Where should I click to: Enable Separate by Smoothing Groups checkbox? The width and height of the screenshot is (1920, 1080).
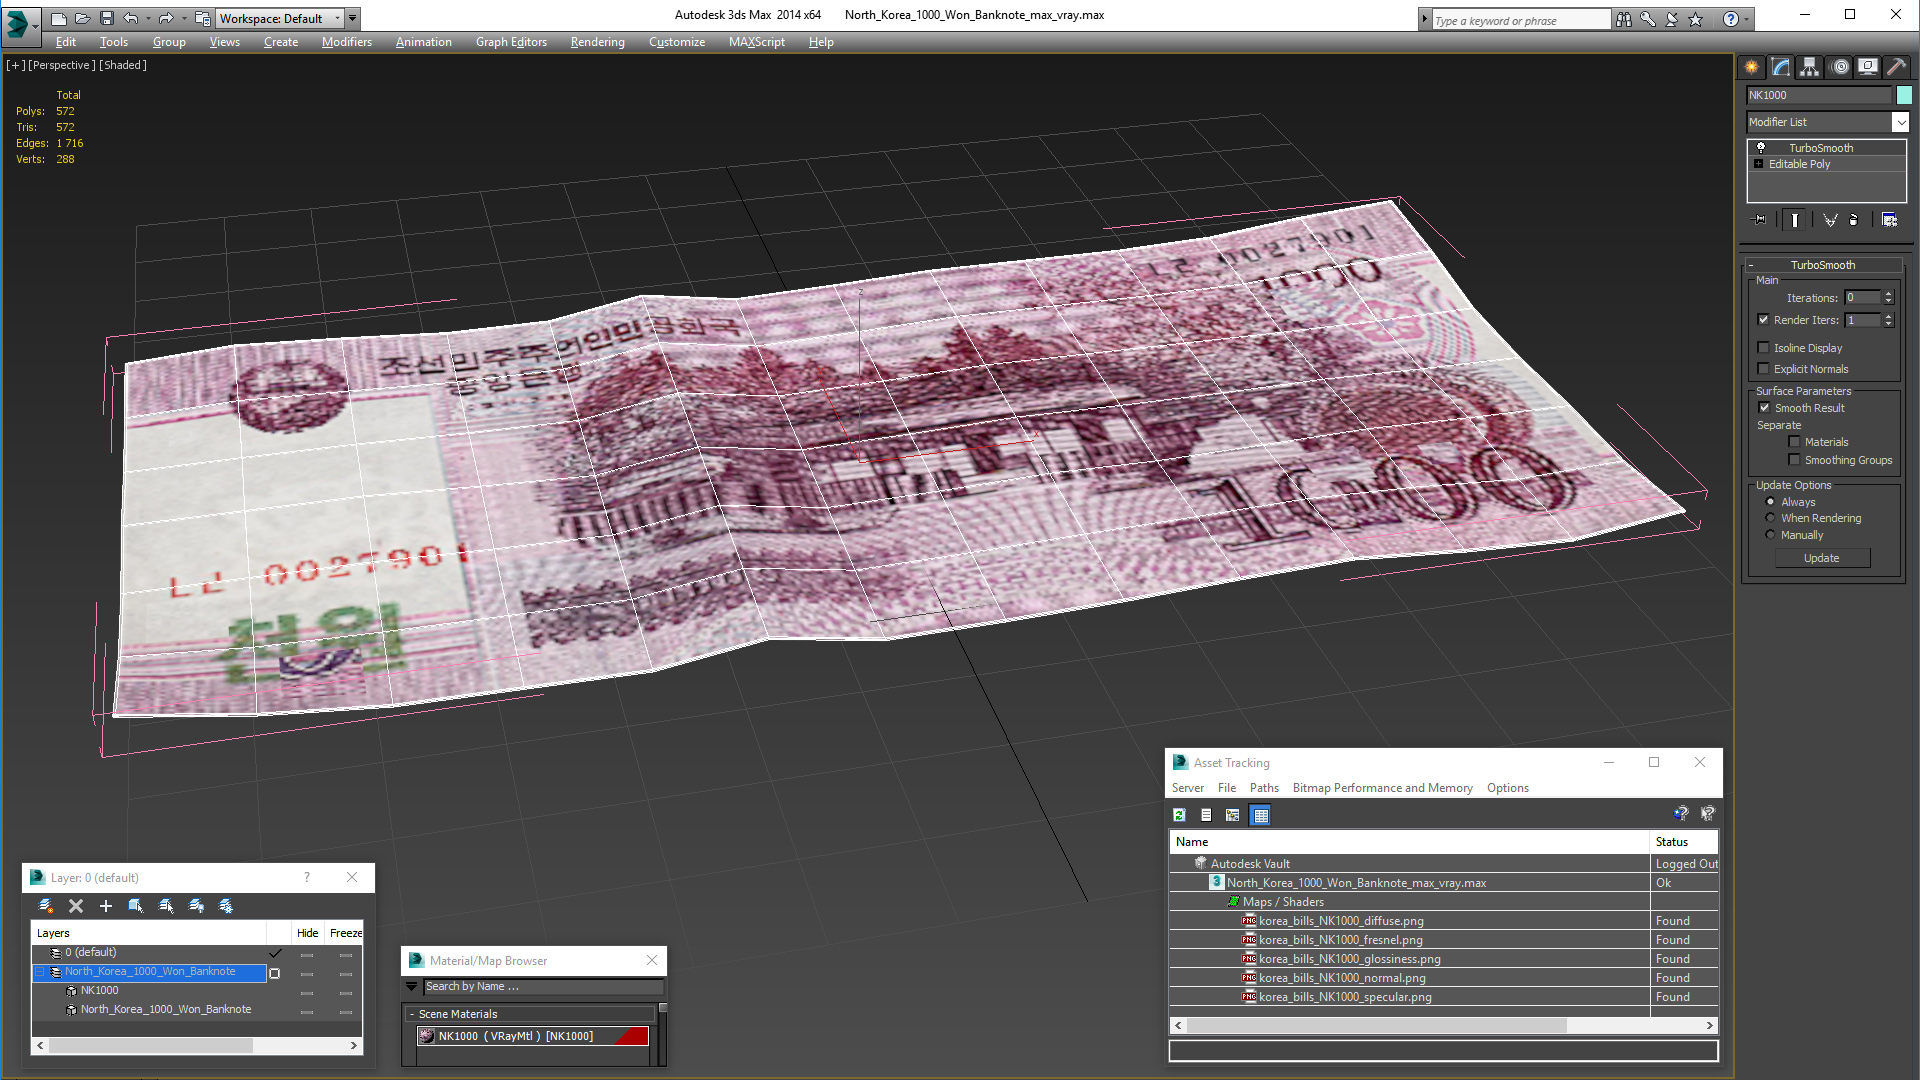pos(1794,460)
